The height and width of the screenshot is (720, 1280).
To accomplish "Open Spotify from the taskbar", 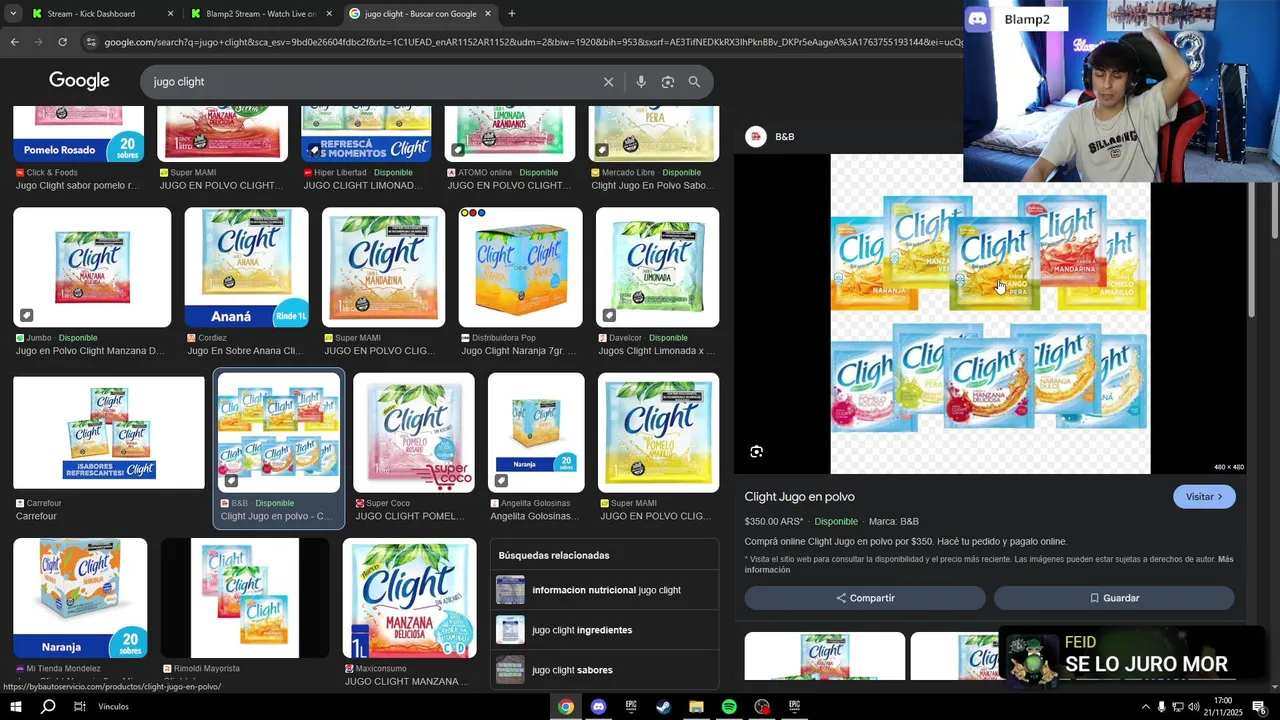I will 729,707.
